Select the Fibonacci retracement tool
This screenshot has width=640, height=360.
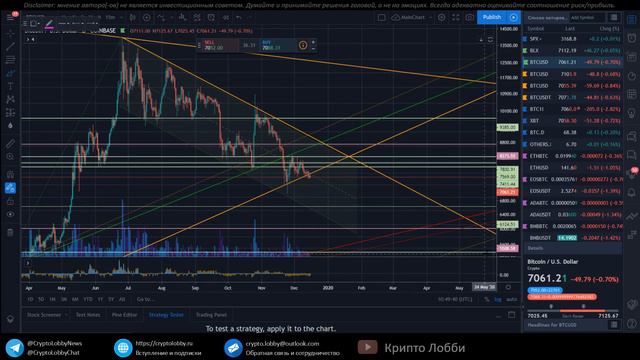pos(10,60)
